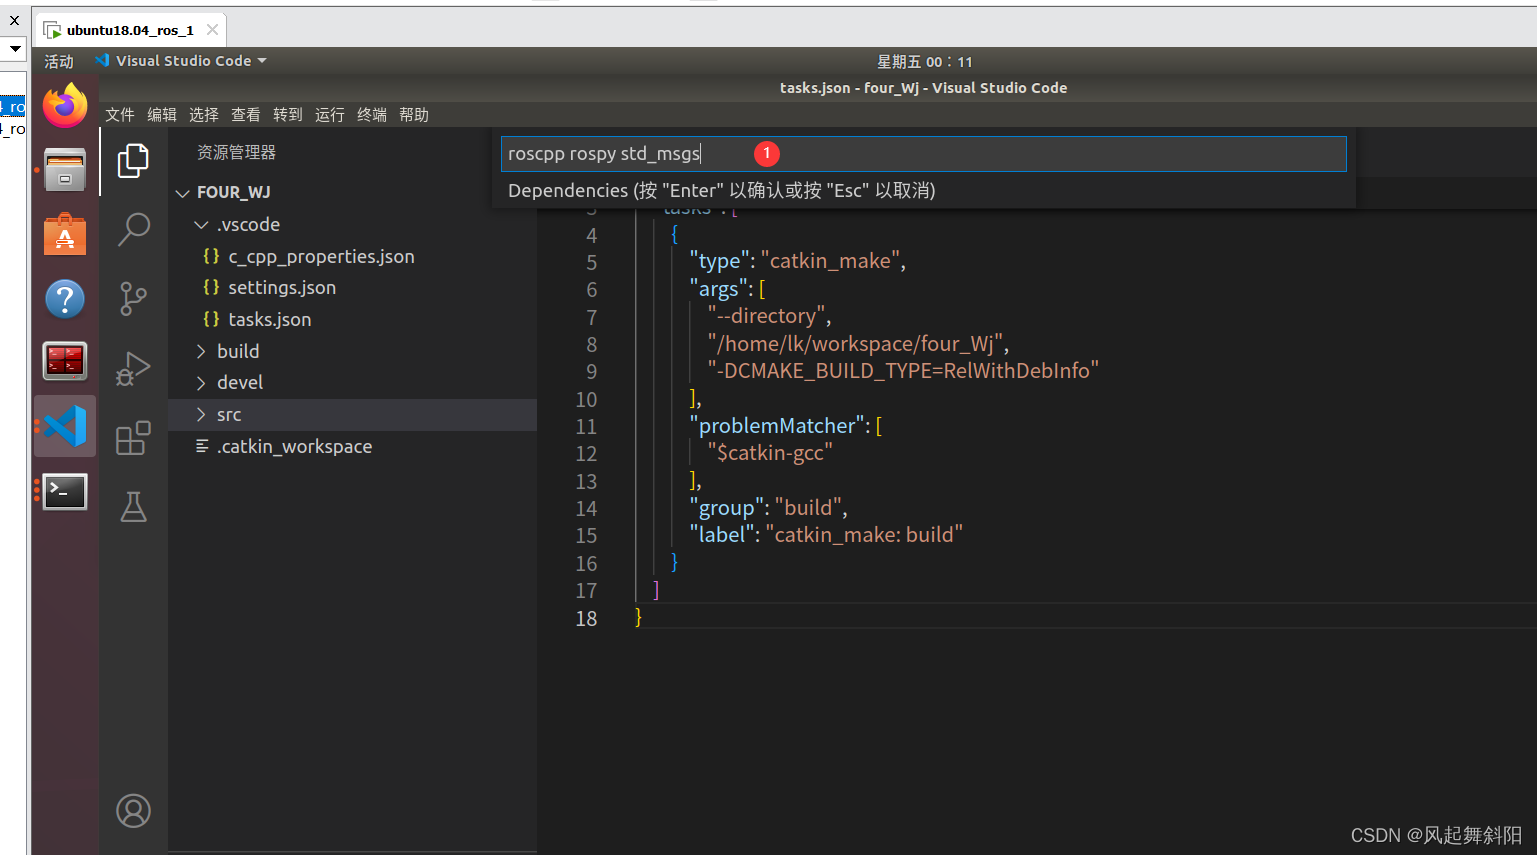Open the Testing flask view
This screenshot has width=1537, height=855.
coord(133,507)
